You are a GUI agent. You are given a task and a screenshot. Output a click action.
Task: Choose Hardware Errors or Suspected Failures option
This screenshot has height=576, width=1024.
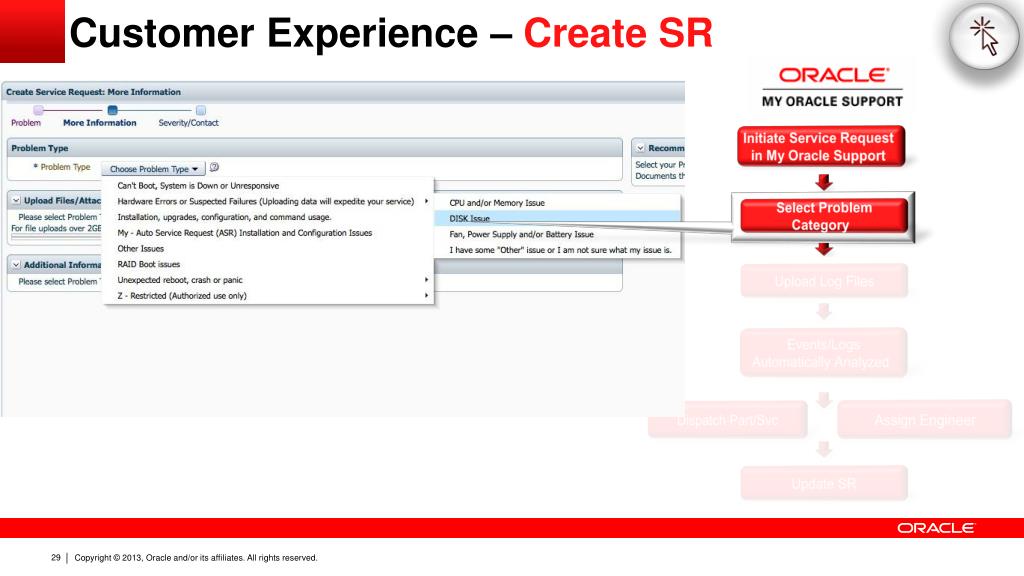point(268,201)
